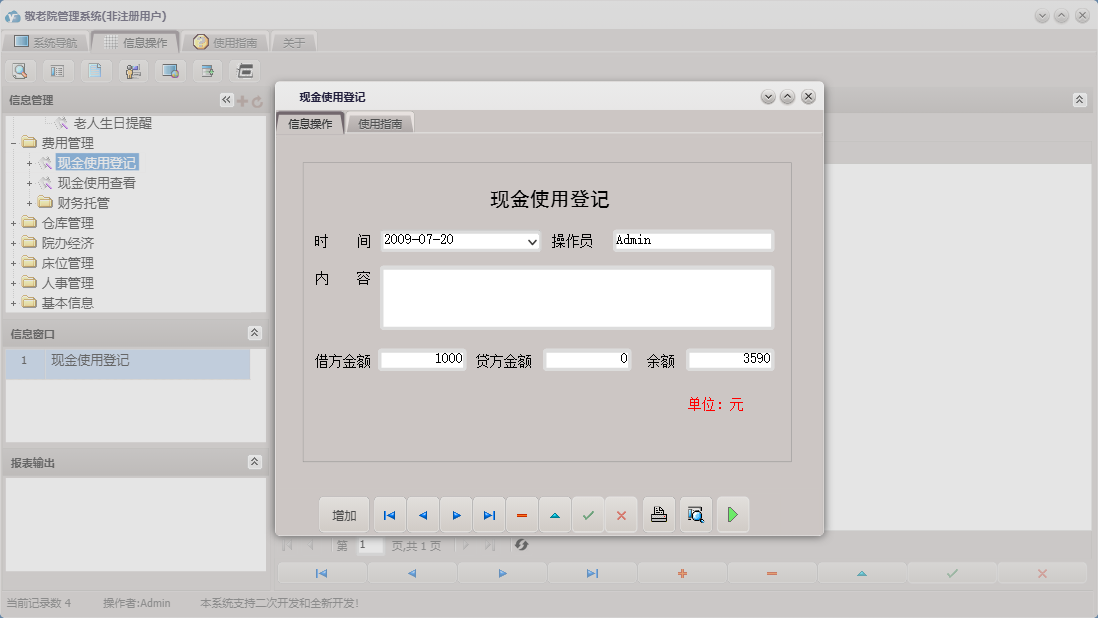Screen dimensions: 1098x618
Task: Click the refresh icon next to the page number
Action: [518, 545]
